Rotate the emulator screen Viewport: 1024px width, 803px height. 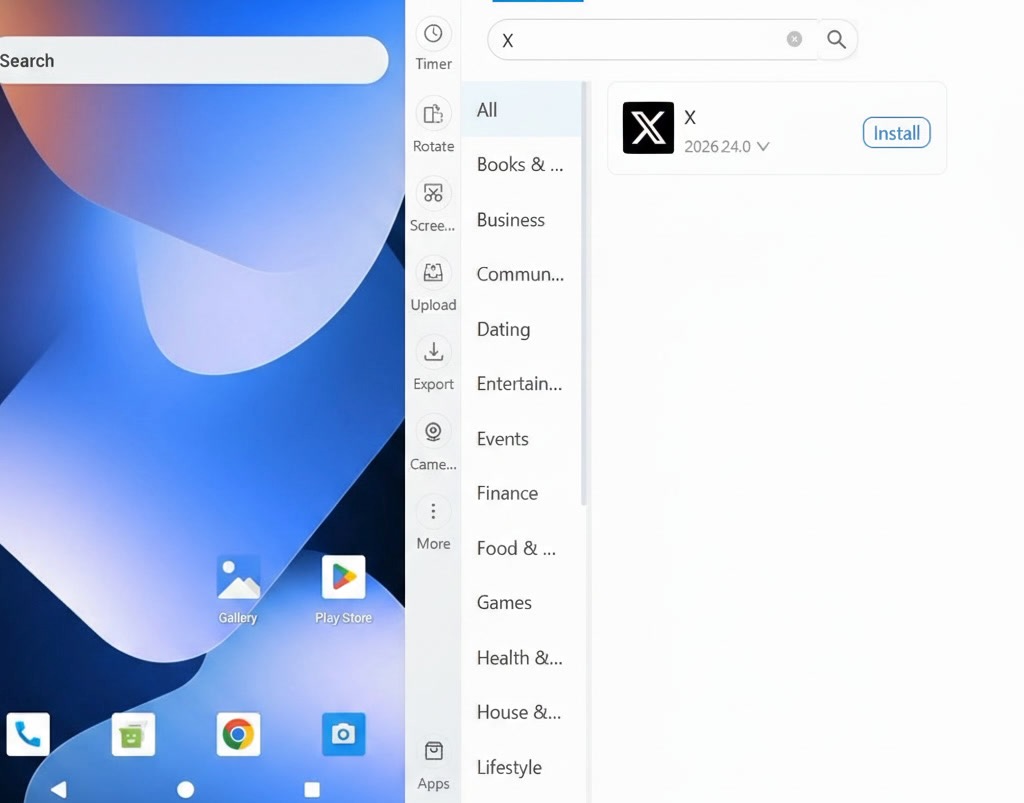(x=433, y=125)
